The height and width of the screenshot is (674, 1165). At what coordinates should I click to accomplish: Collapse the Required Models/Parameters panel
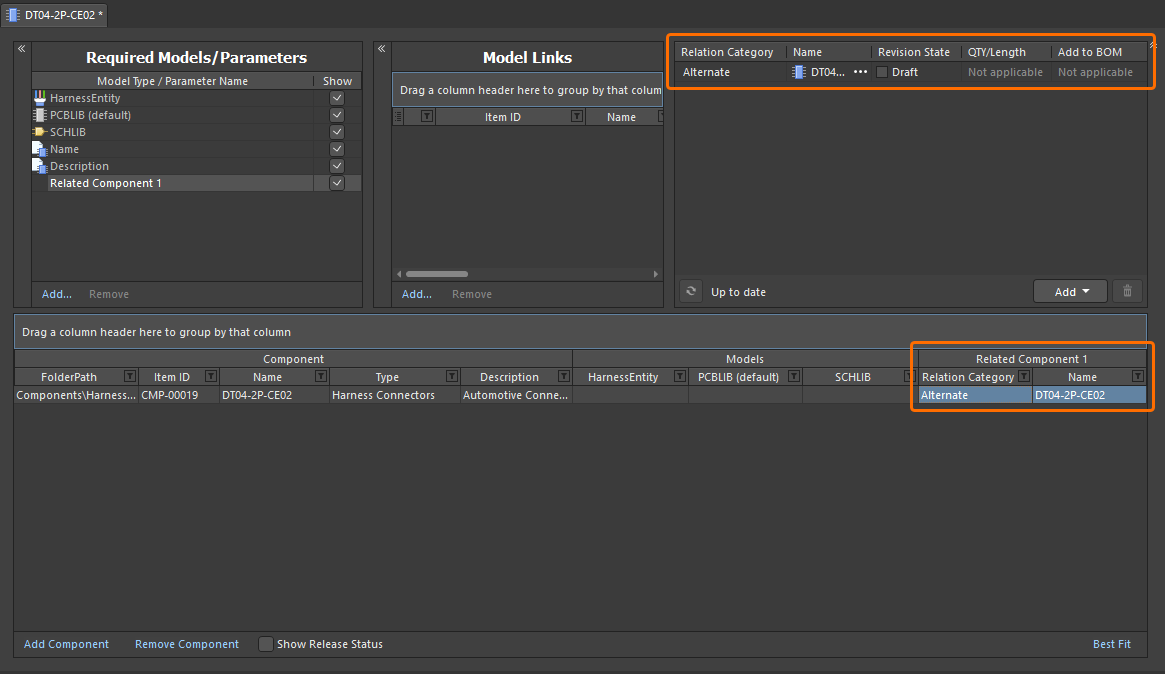[x=22, y=49]
